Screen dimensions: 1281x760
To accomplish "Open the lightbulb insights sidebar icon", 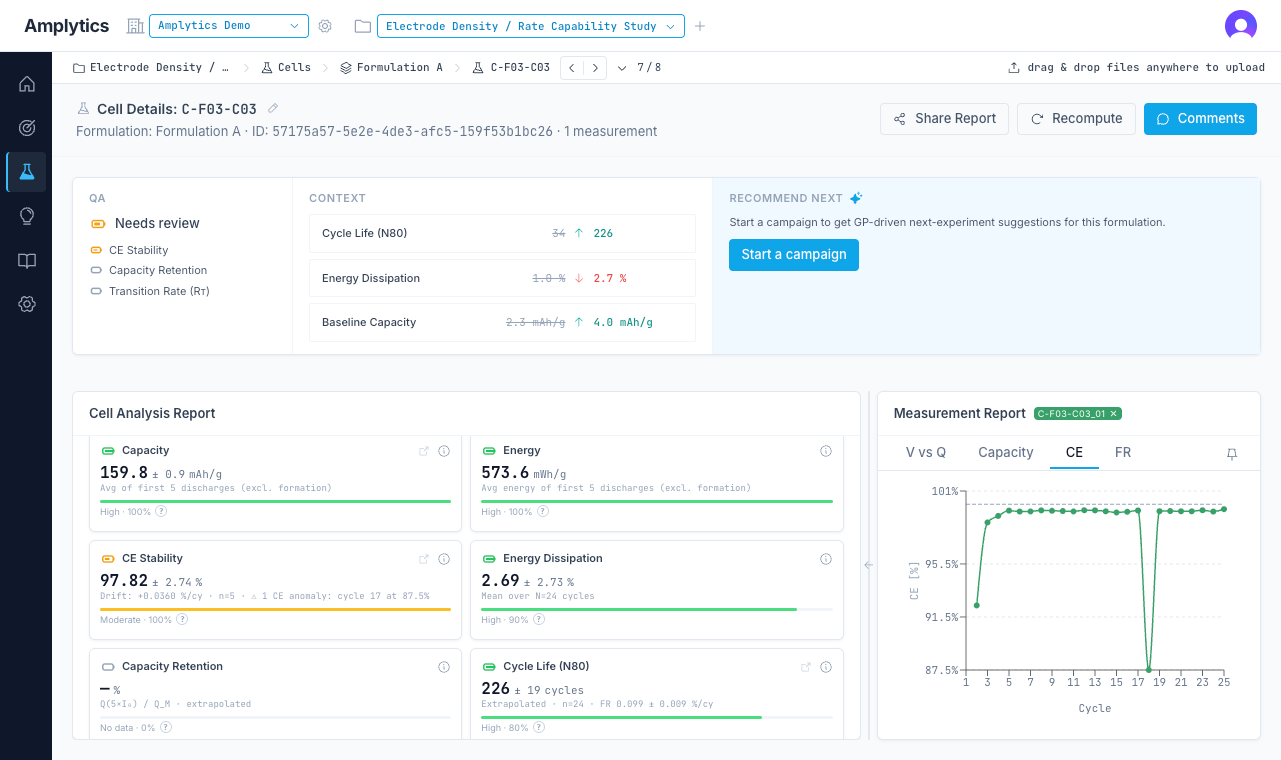I will pyautogui.click(x=27, y=216).
